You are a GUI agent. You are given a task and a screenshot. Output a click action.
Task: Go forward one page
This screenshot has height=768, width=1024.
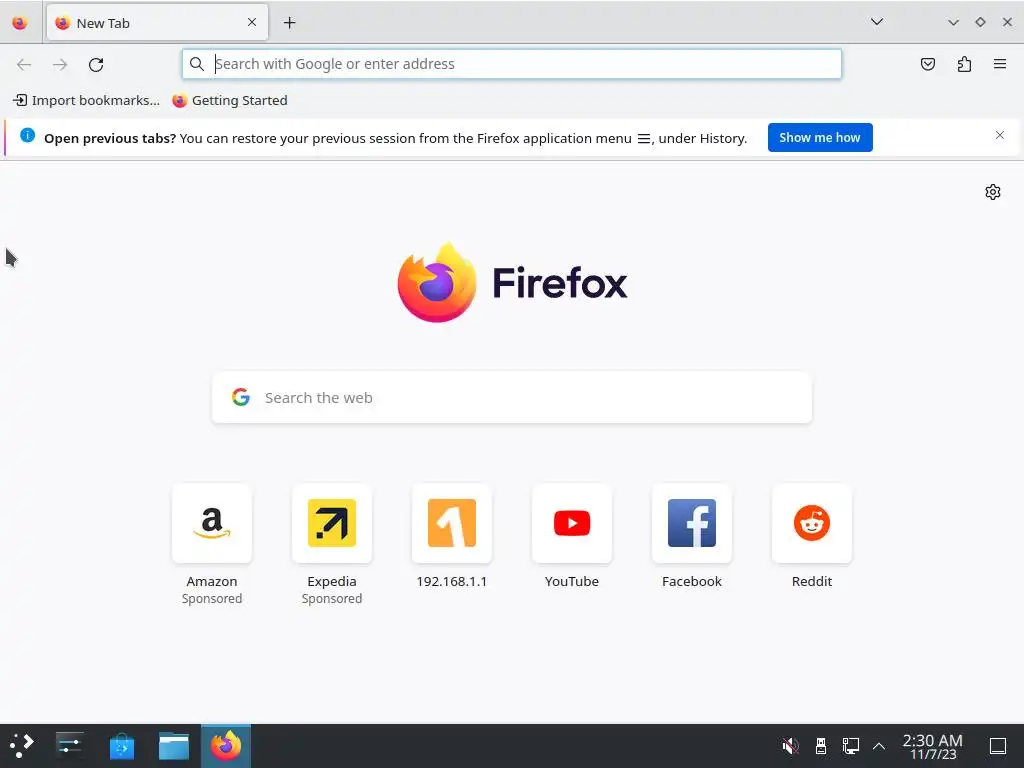click(60, 64)
